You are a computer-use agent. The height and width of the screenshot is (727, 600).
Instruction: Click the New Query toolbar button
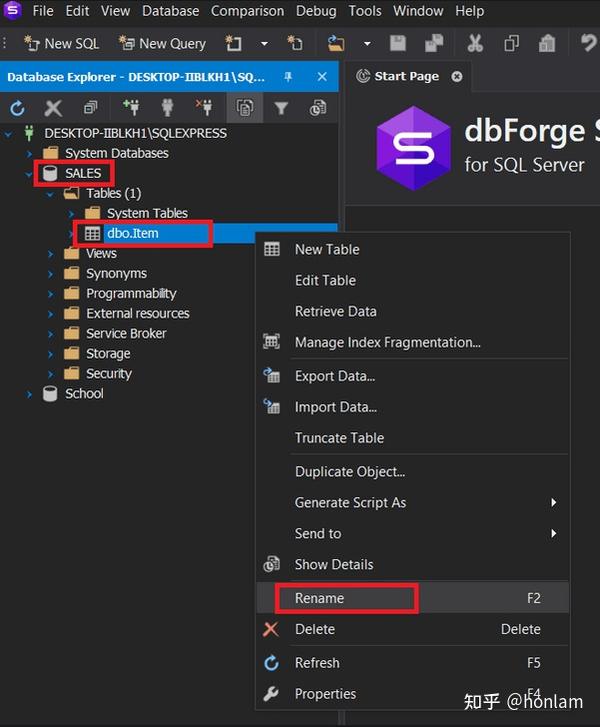(162, 44)
